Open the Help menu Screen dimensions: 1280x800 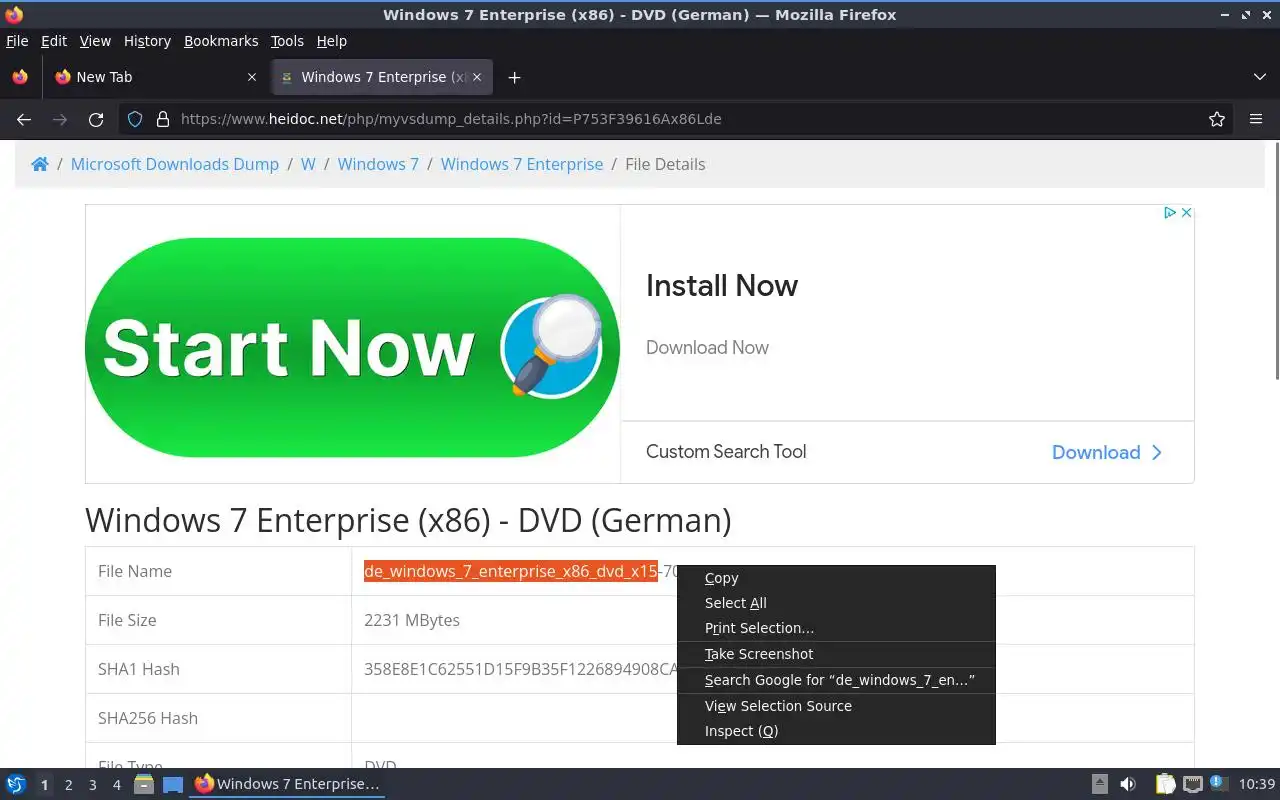pos(331,41)
